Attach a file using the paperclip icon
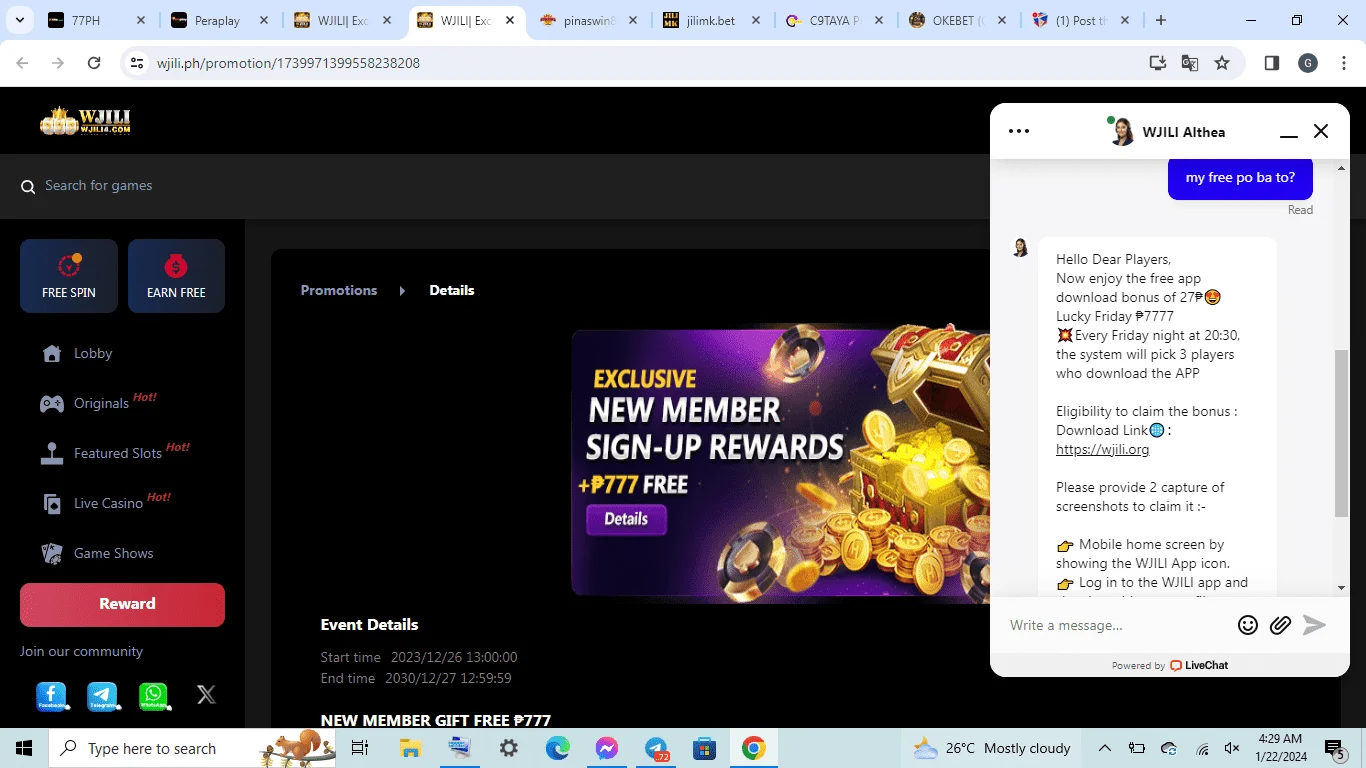This screenshot has height=768, width=1366. 1280,625
